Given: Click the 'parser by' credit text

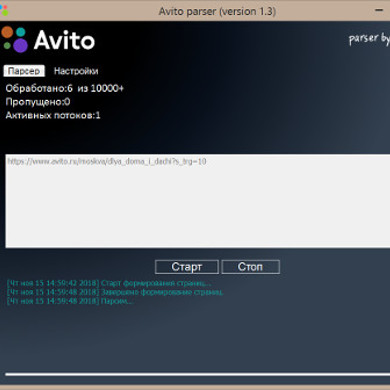Looking at the screenshot, I should click(369, 39).
